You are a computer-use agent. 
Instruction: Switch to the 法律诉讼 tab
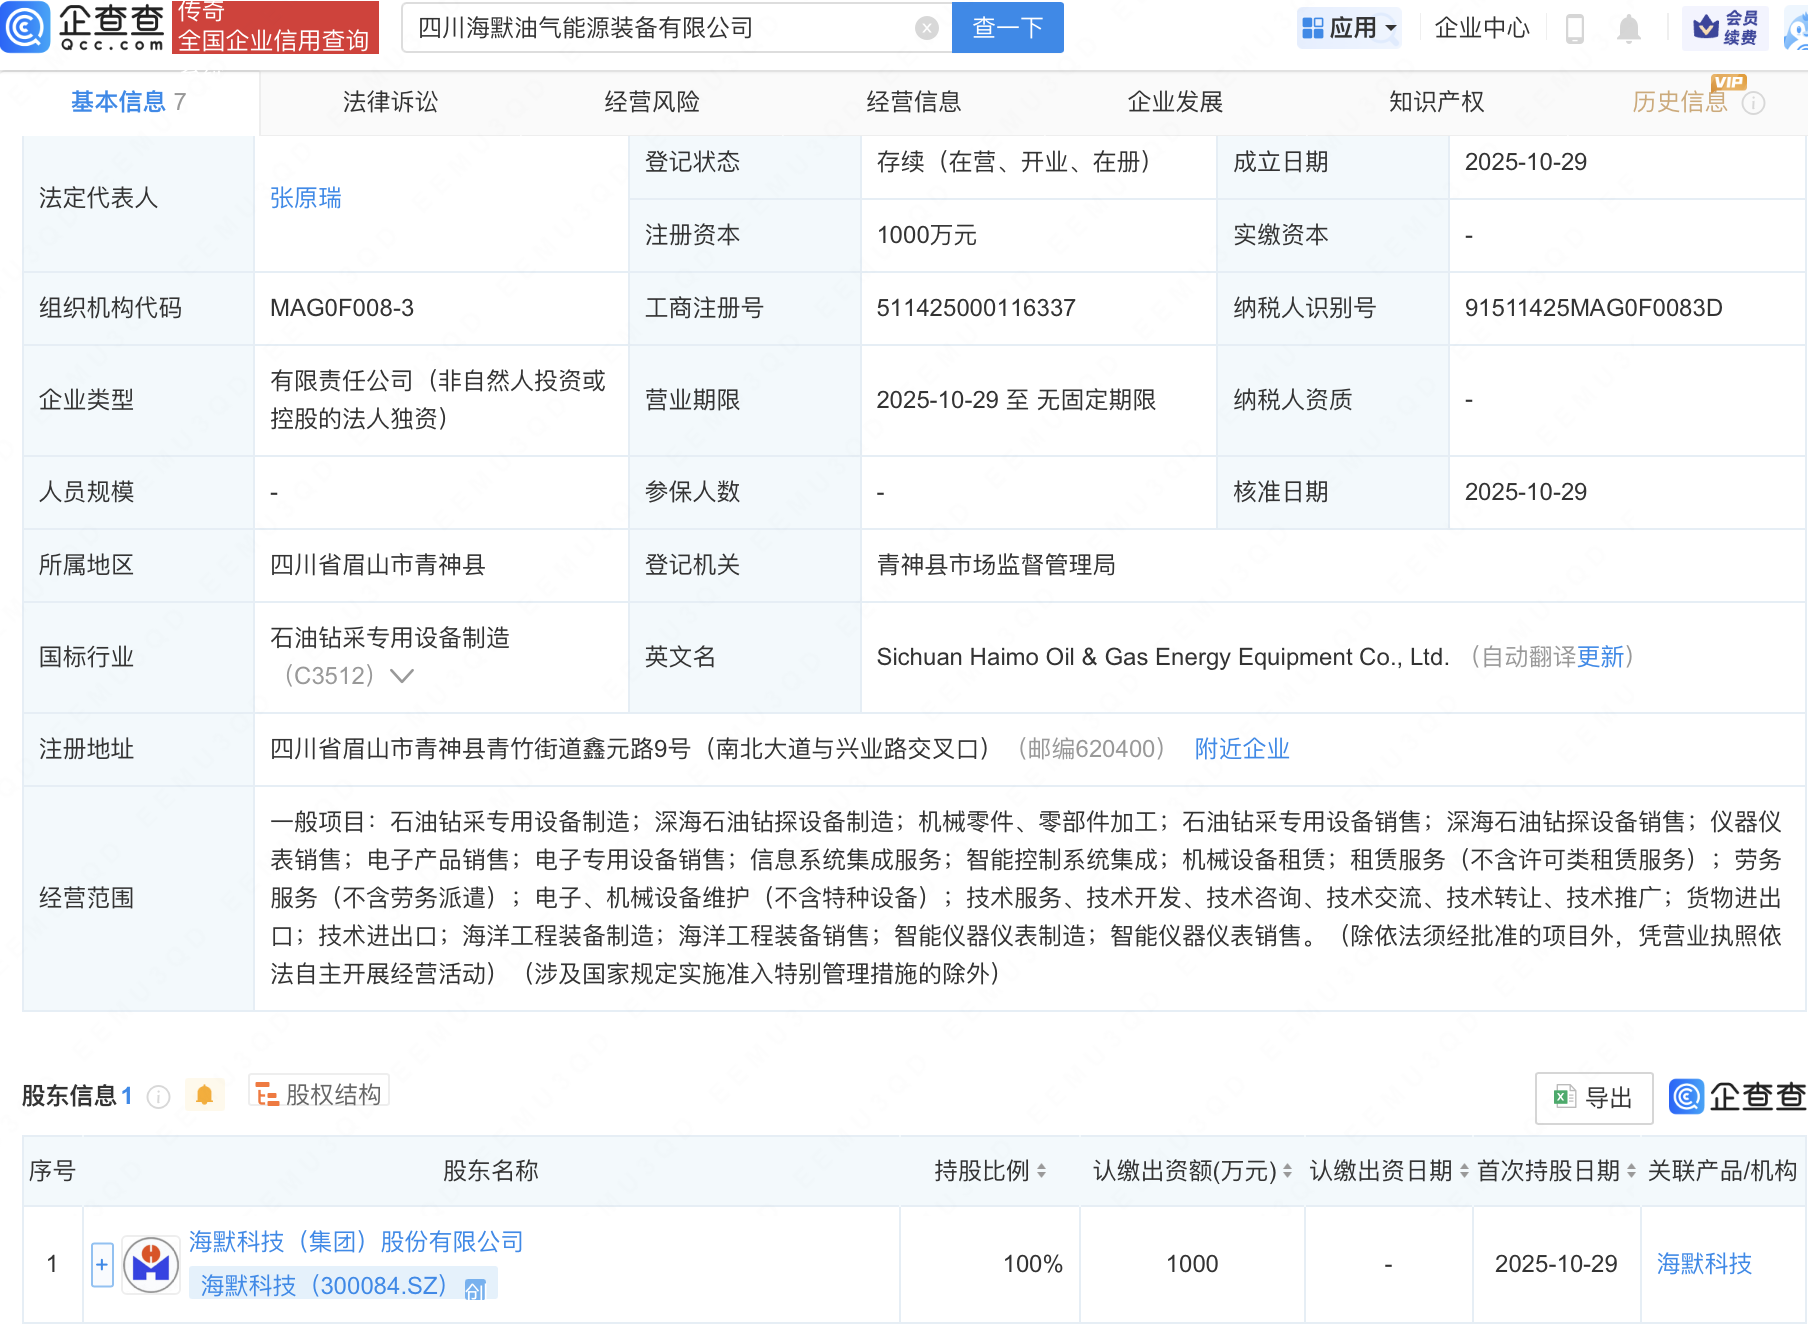click(389, 101)
